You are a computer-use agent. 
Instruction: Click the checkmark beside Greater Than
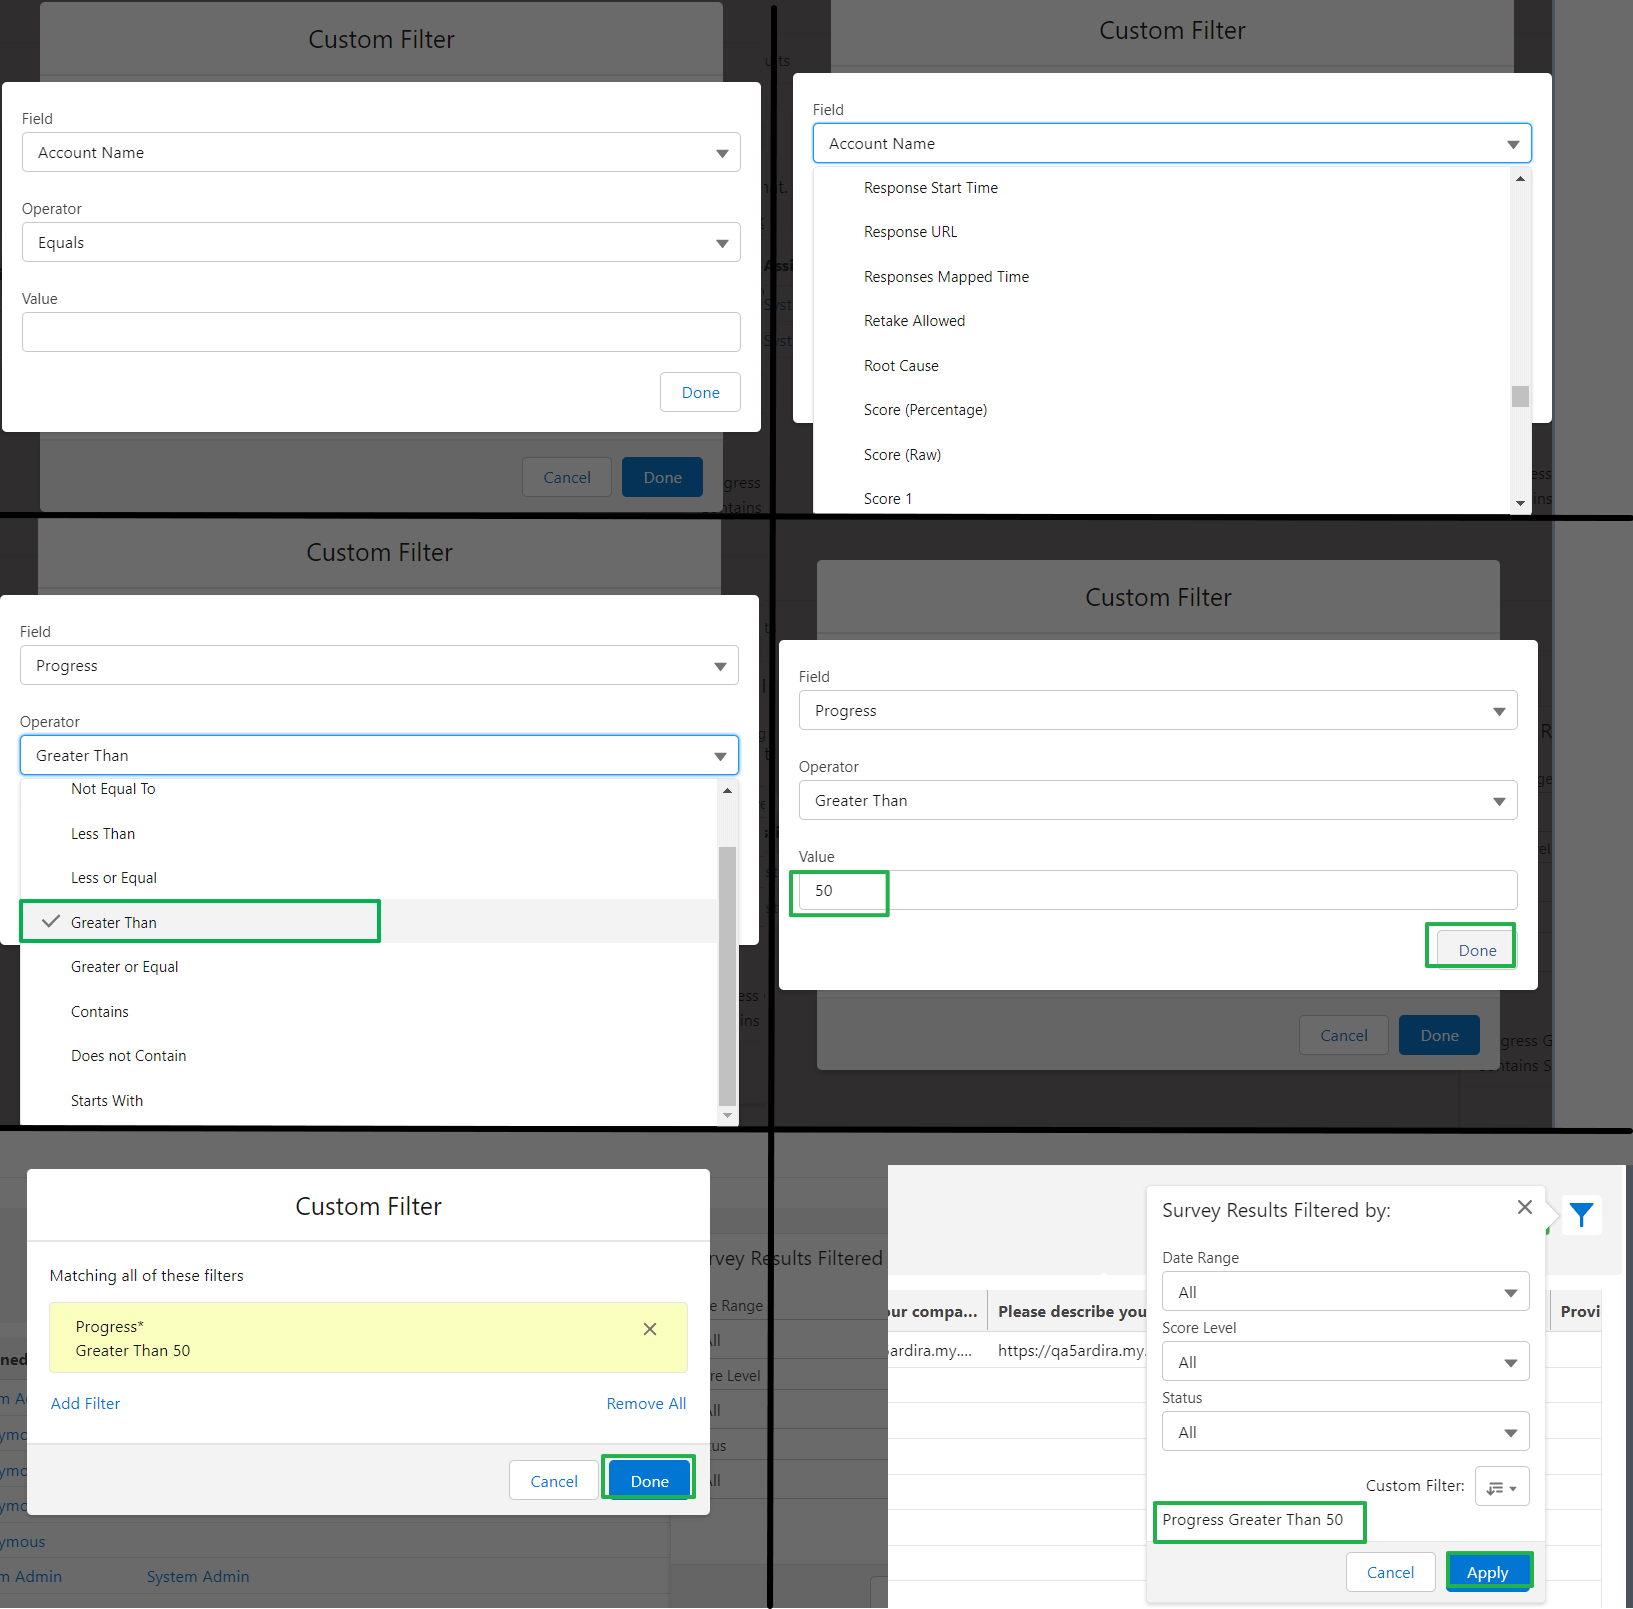click(x=50, y=921)
